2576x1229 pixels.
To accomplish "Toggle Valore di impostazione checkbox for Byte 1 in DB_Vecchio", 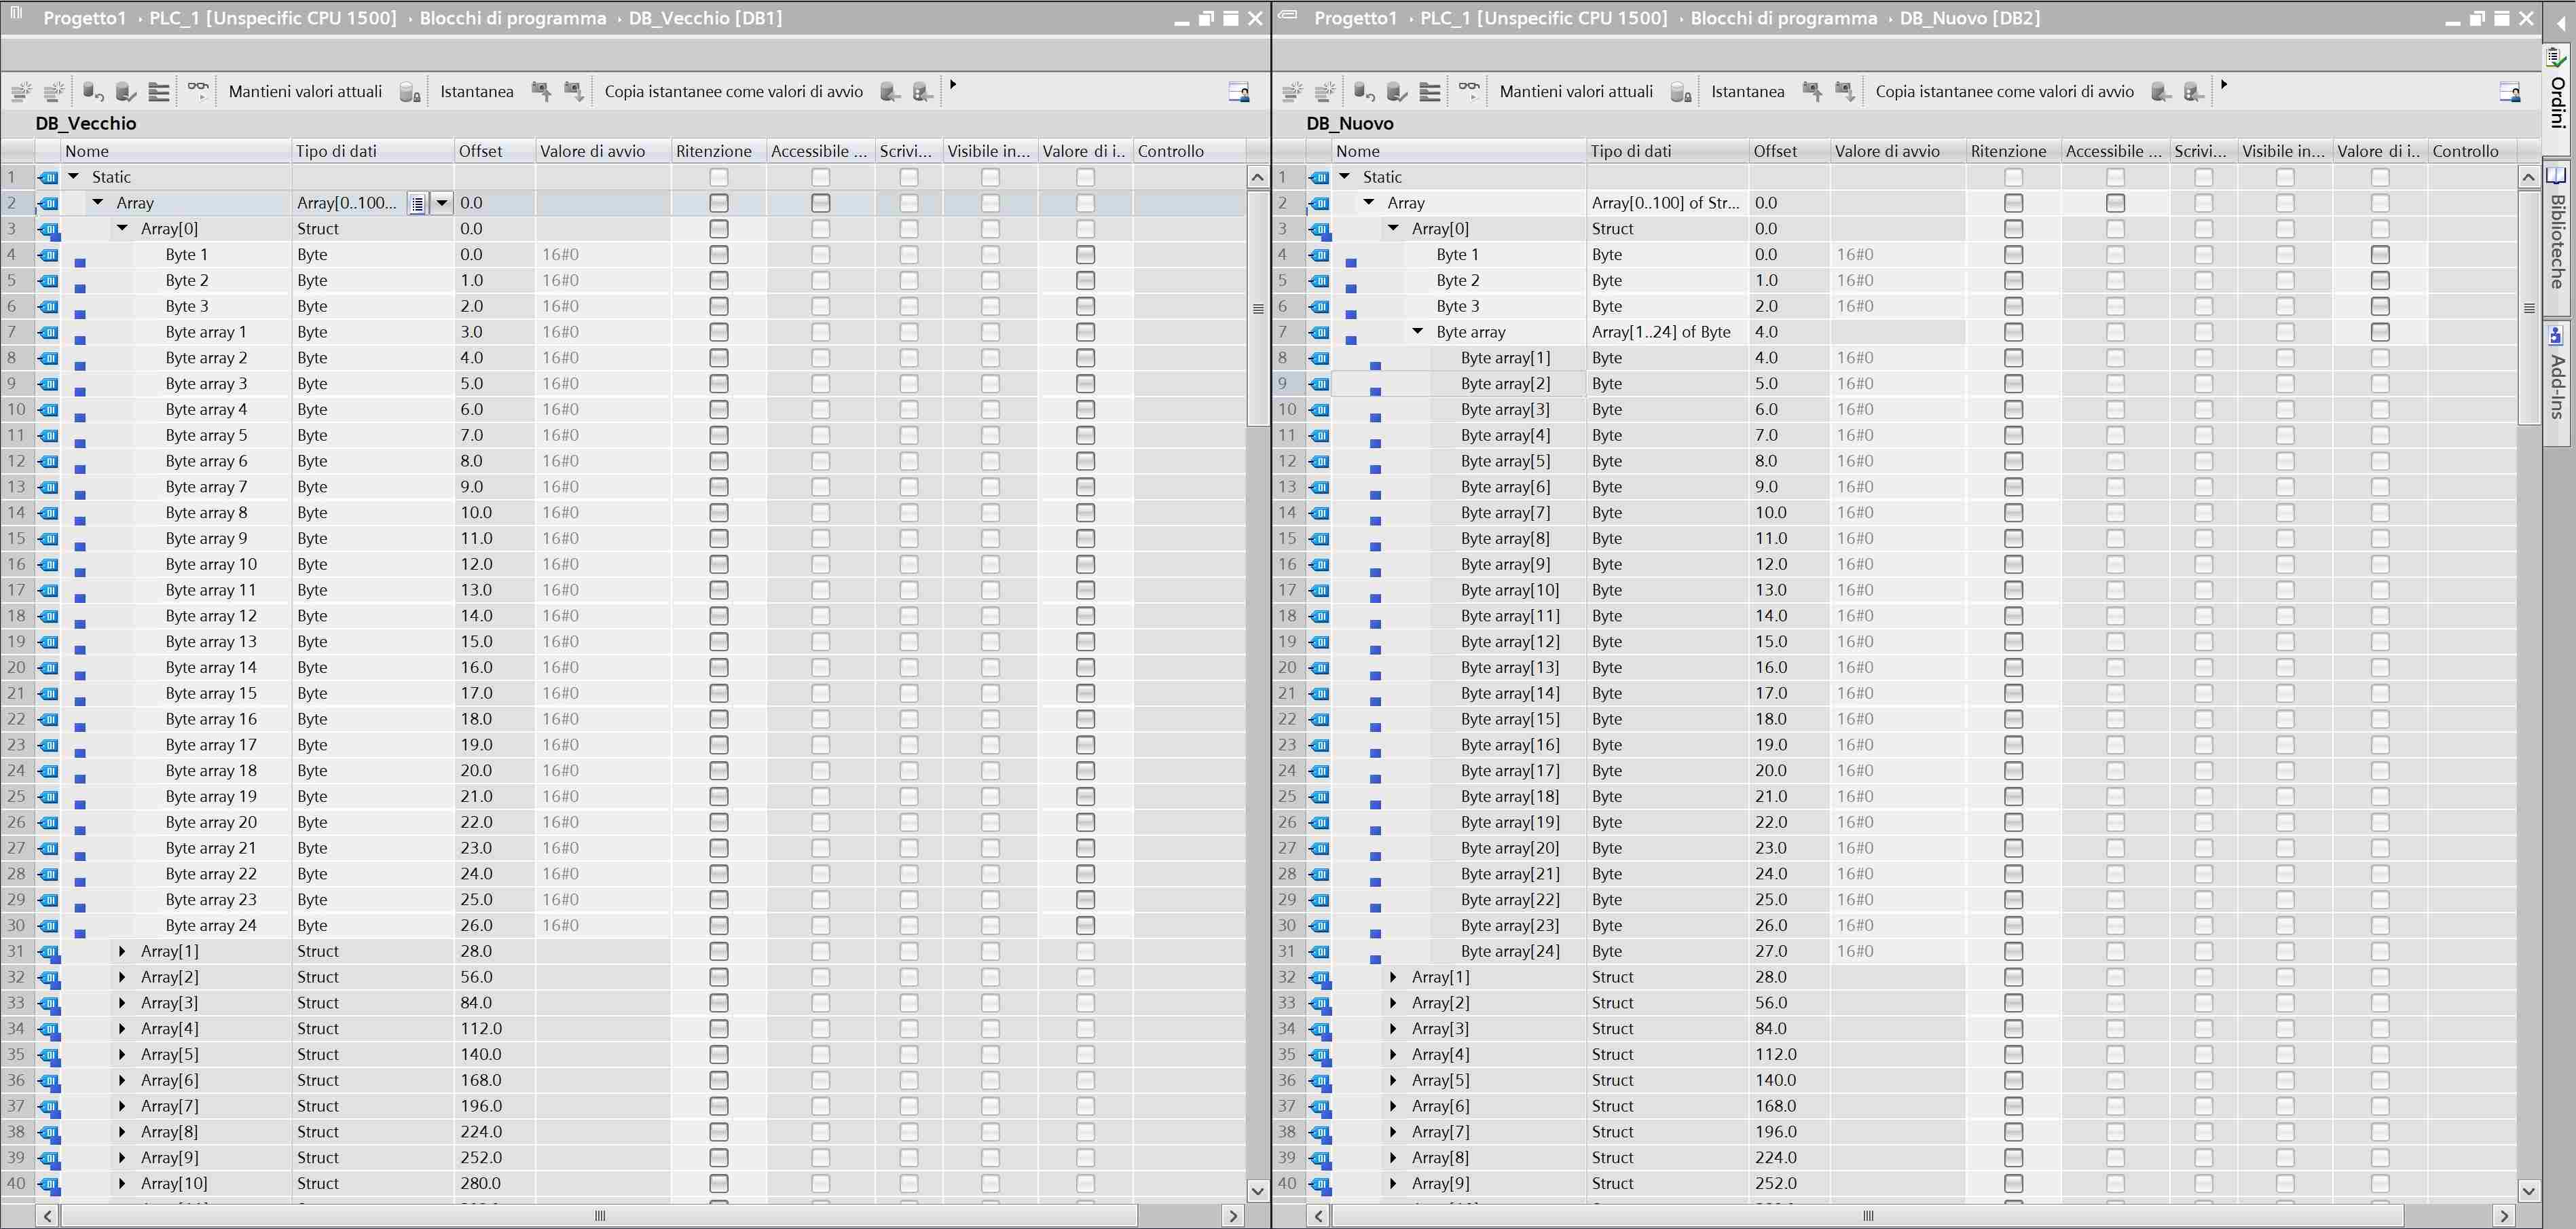I will point(1085,255).
